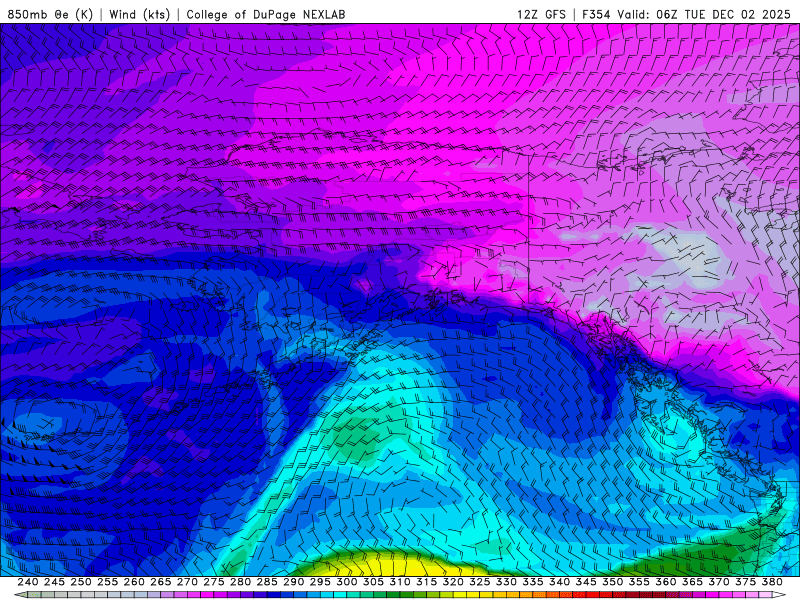Click the 255 value on the color scale
Viewport: 800px width, 600px height.
coord(107,582)
